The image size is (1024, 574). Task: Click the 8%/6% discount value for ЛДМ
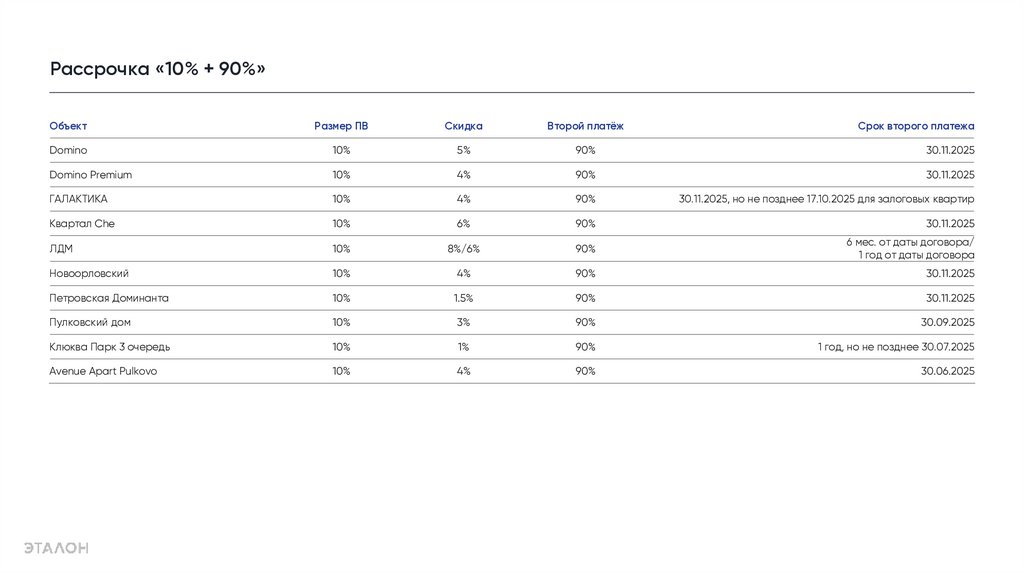(x=463, y=249)
